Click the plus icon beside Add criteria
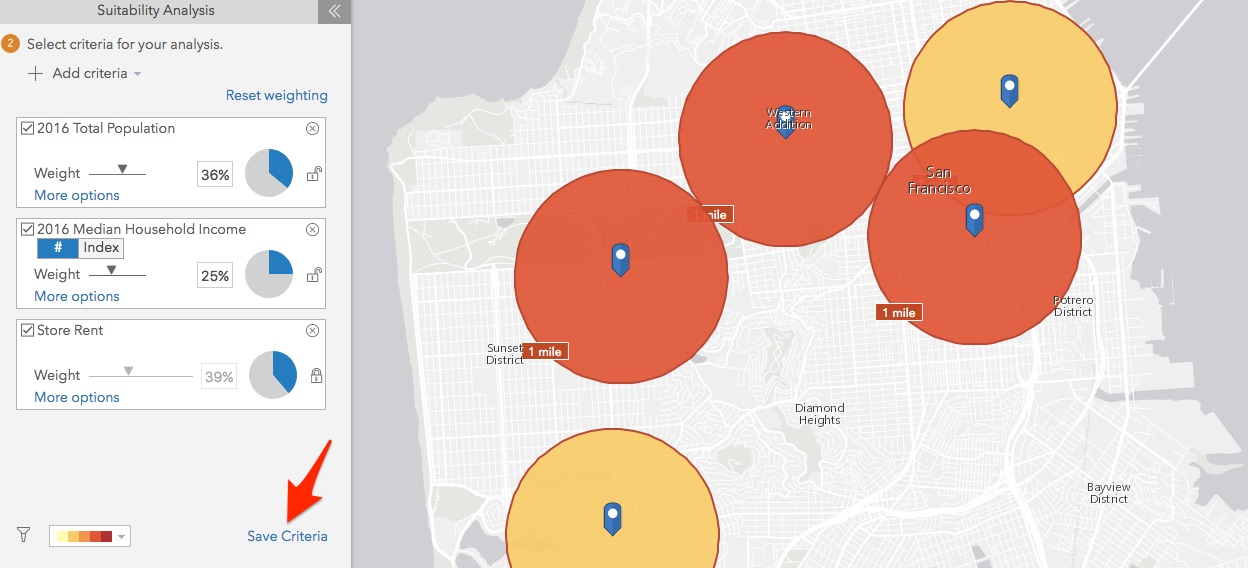The height and width of the screenshot is (568, 1248). click(36, 73)
